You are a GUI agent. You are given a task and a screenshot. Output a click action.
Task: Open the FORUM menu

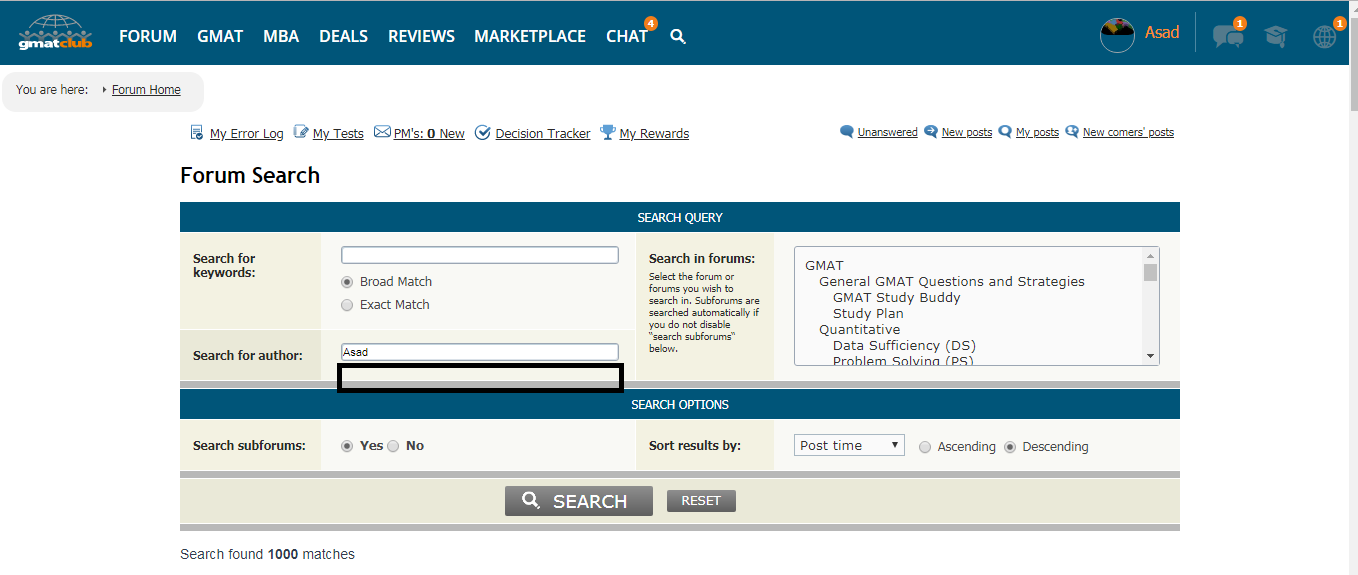tap(148, 36)
